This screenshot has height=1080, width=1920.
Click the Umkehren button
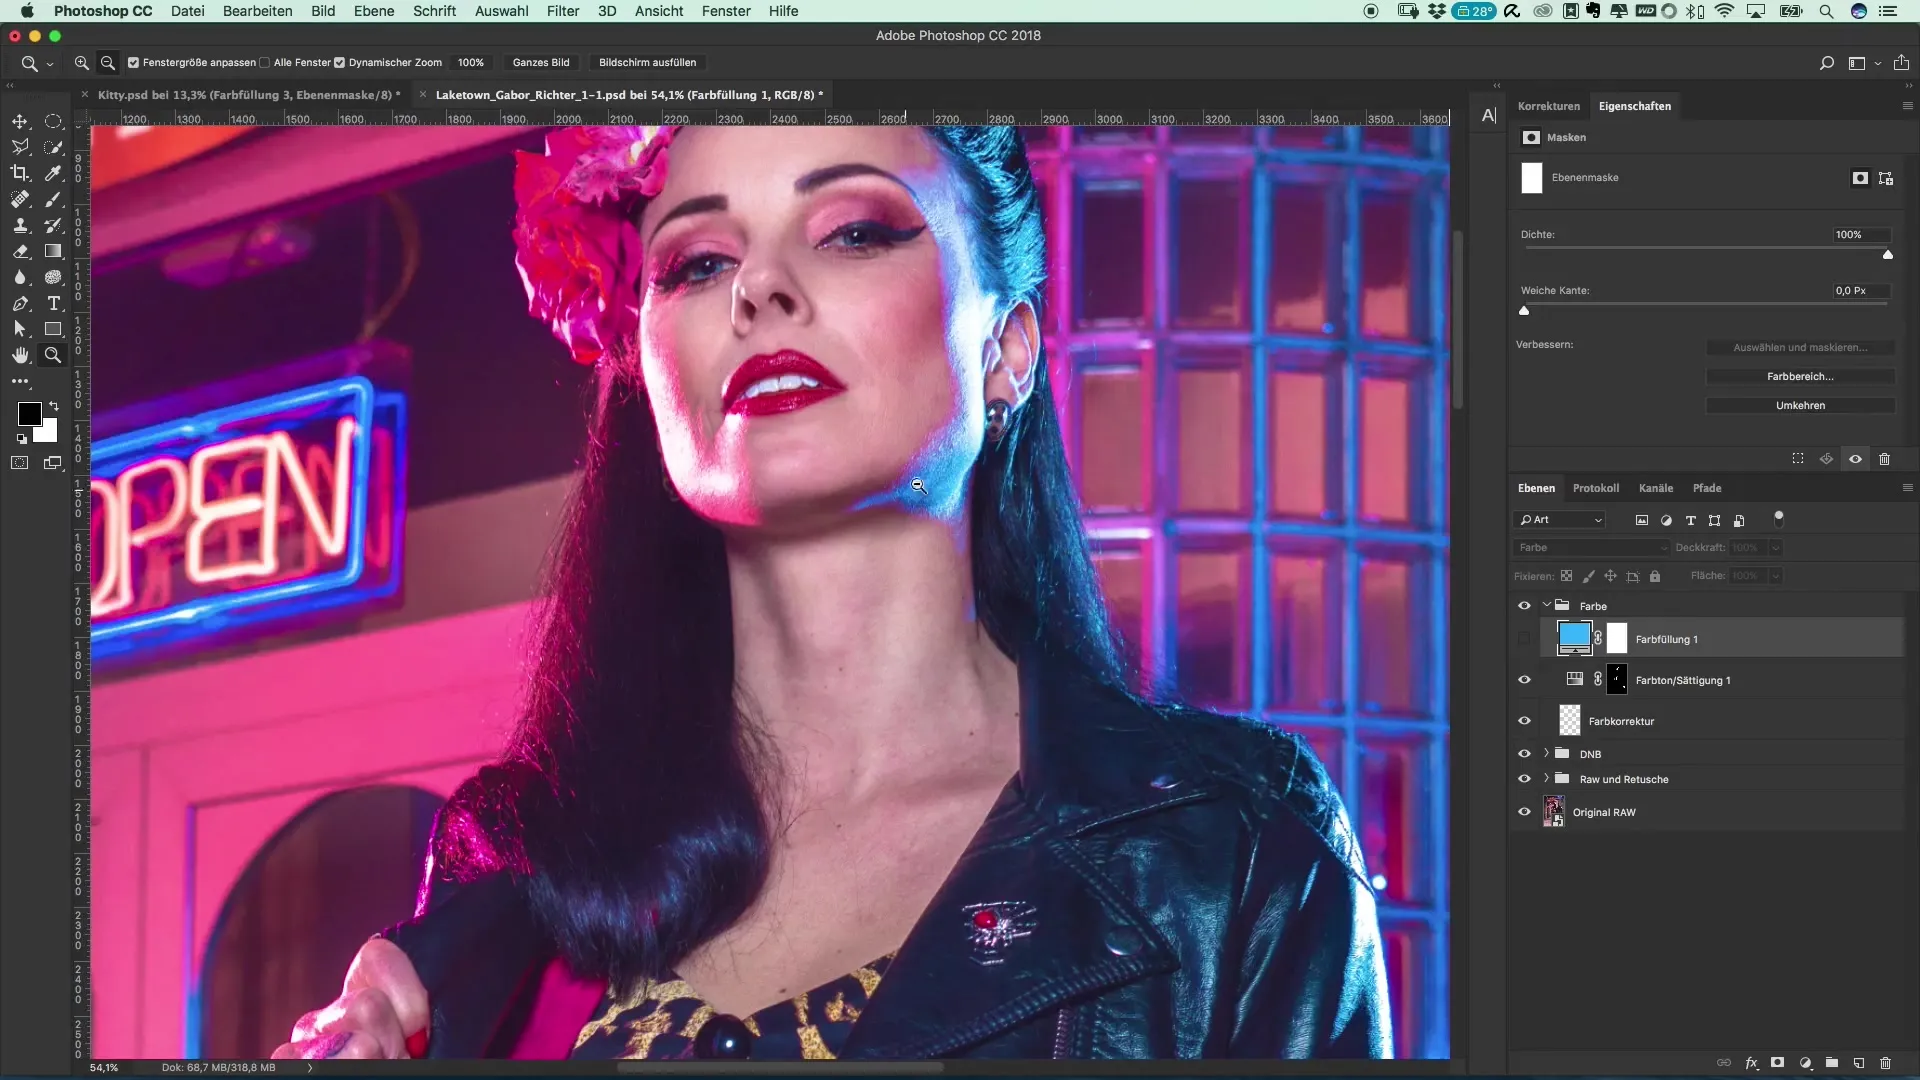point(1799,405)
